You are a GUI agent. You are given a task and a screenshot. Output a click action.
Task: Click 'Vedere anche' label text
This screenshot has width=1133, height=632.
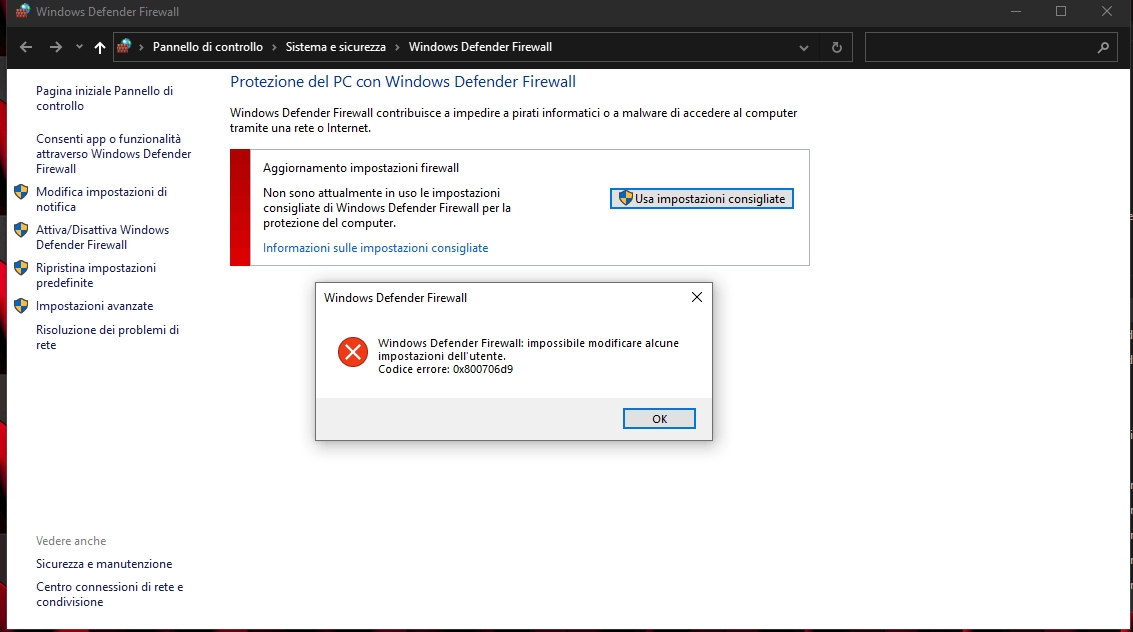click(x=71, y=541)
